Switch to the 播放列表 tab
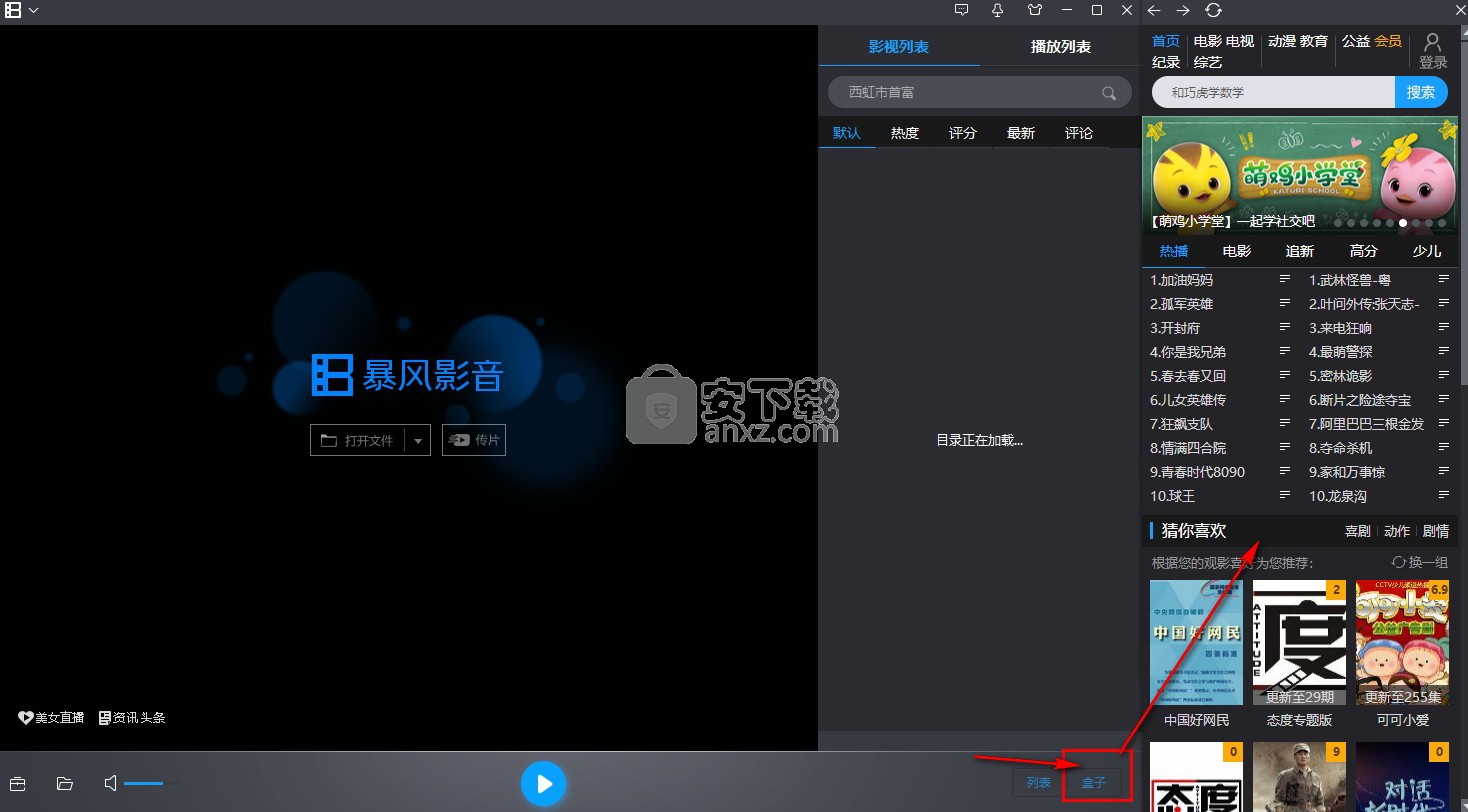This screenshot has width=1468, height=812. coord(1061,47)
